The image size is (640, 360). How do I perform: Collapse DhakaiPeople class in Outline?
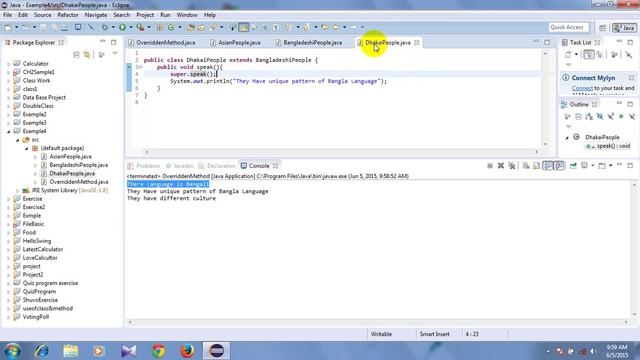567,138
